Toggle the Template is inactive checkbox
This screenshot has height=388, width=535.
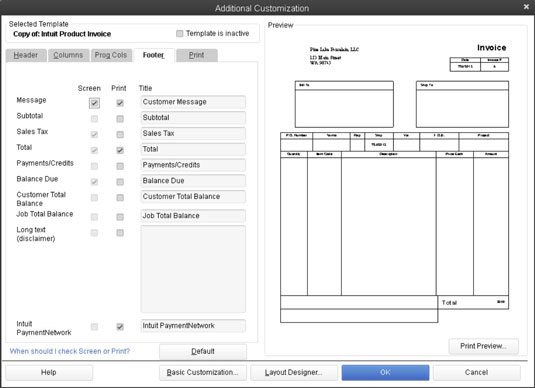tap(179, 33)
